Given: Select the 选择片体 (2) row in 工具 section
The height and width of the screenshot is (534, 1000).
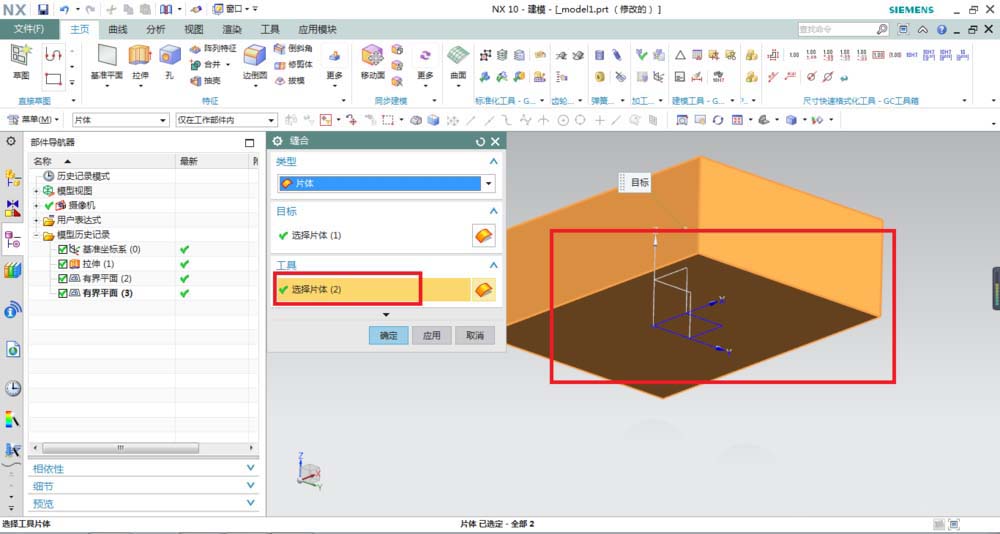Looking at the screenshot, I should [x=374, y=290].
